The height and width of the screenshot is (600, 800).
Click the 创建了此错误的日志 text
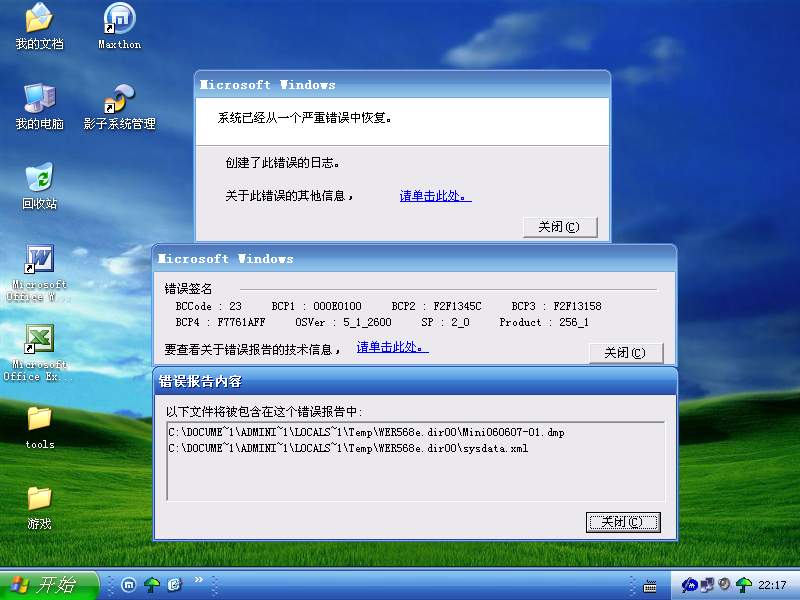coord(283,163)
